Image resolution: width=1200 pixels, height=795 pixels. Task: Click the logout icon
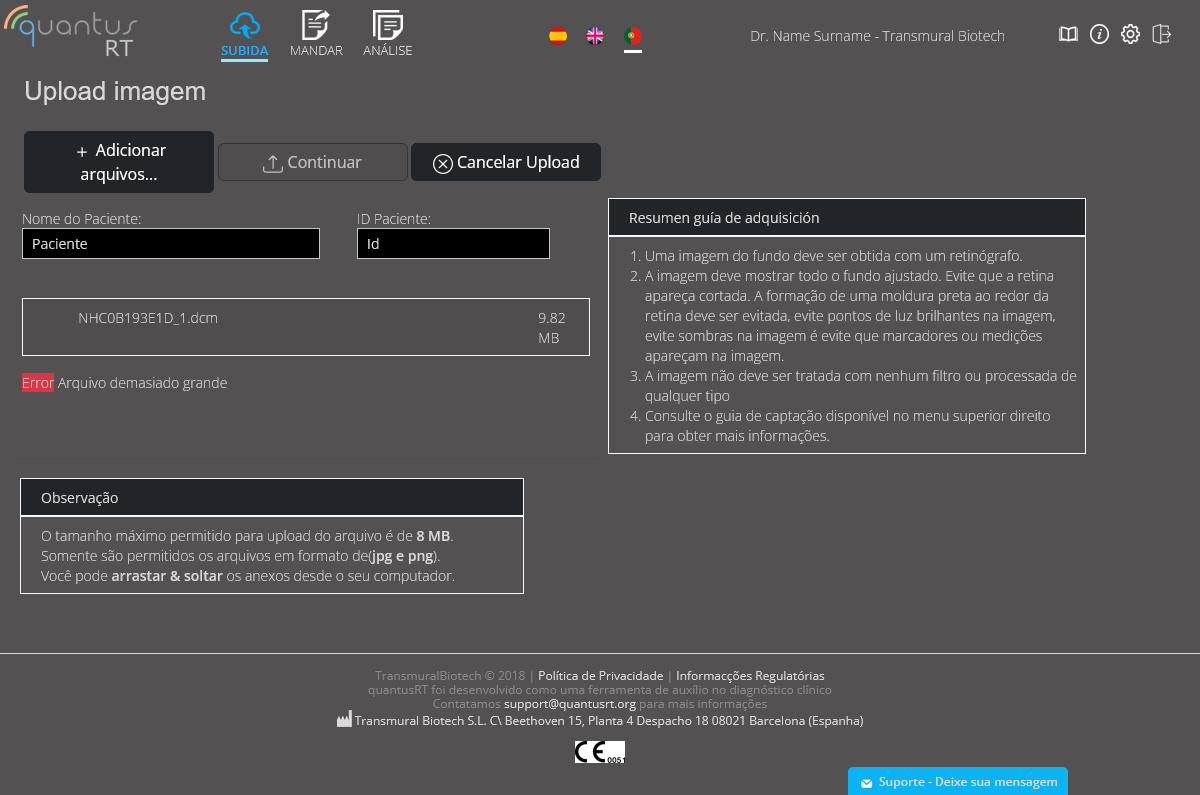(x=1161, y=35)
